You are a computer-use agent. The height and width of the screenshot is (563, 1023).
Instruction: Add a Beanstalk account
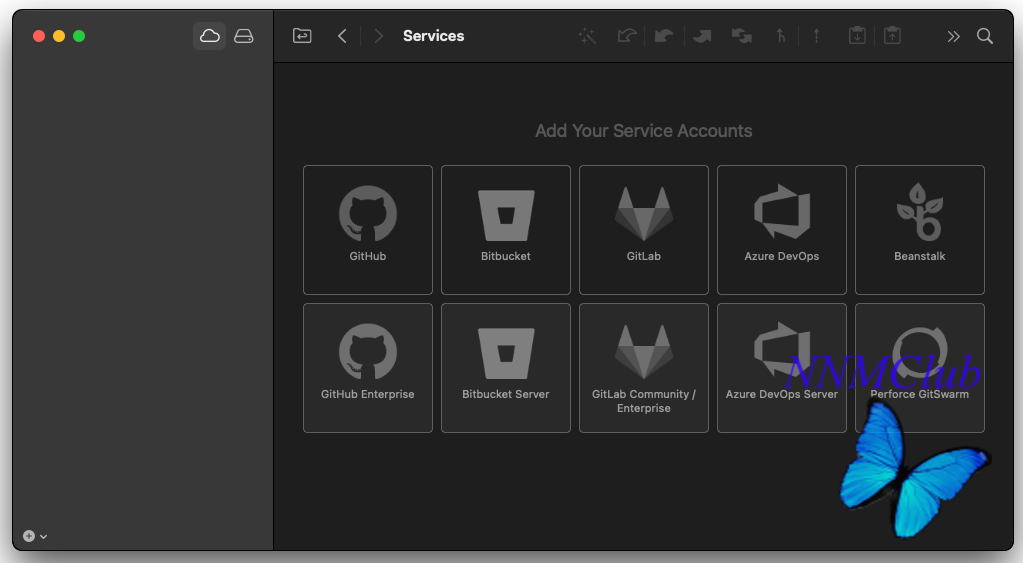pyautogui.click(x=920, y=230)
